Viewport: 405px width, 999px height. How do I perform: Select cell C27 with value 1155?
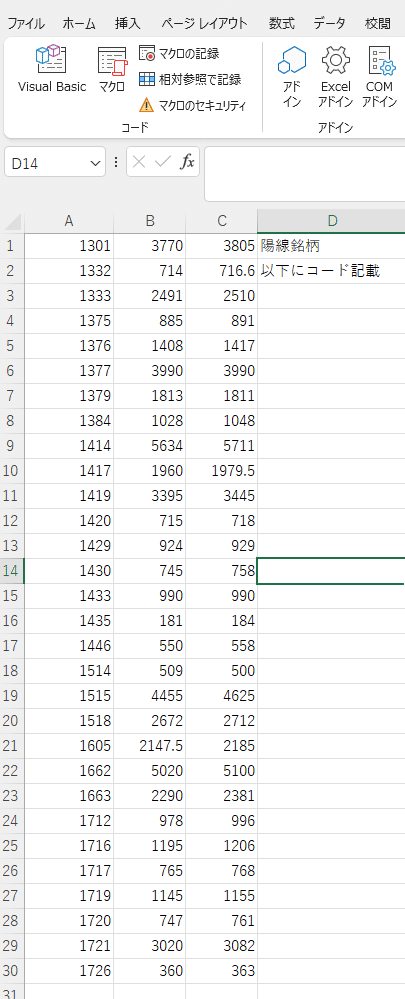pos(222,896)
